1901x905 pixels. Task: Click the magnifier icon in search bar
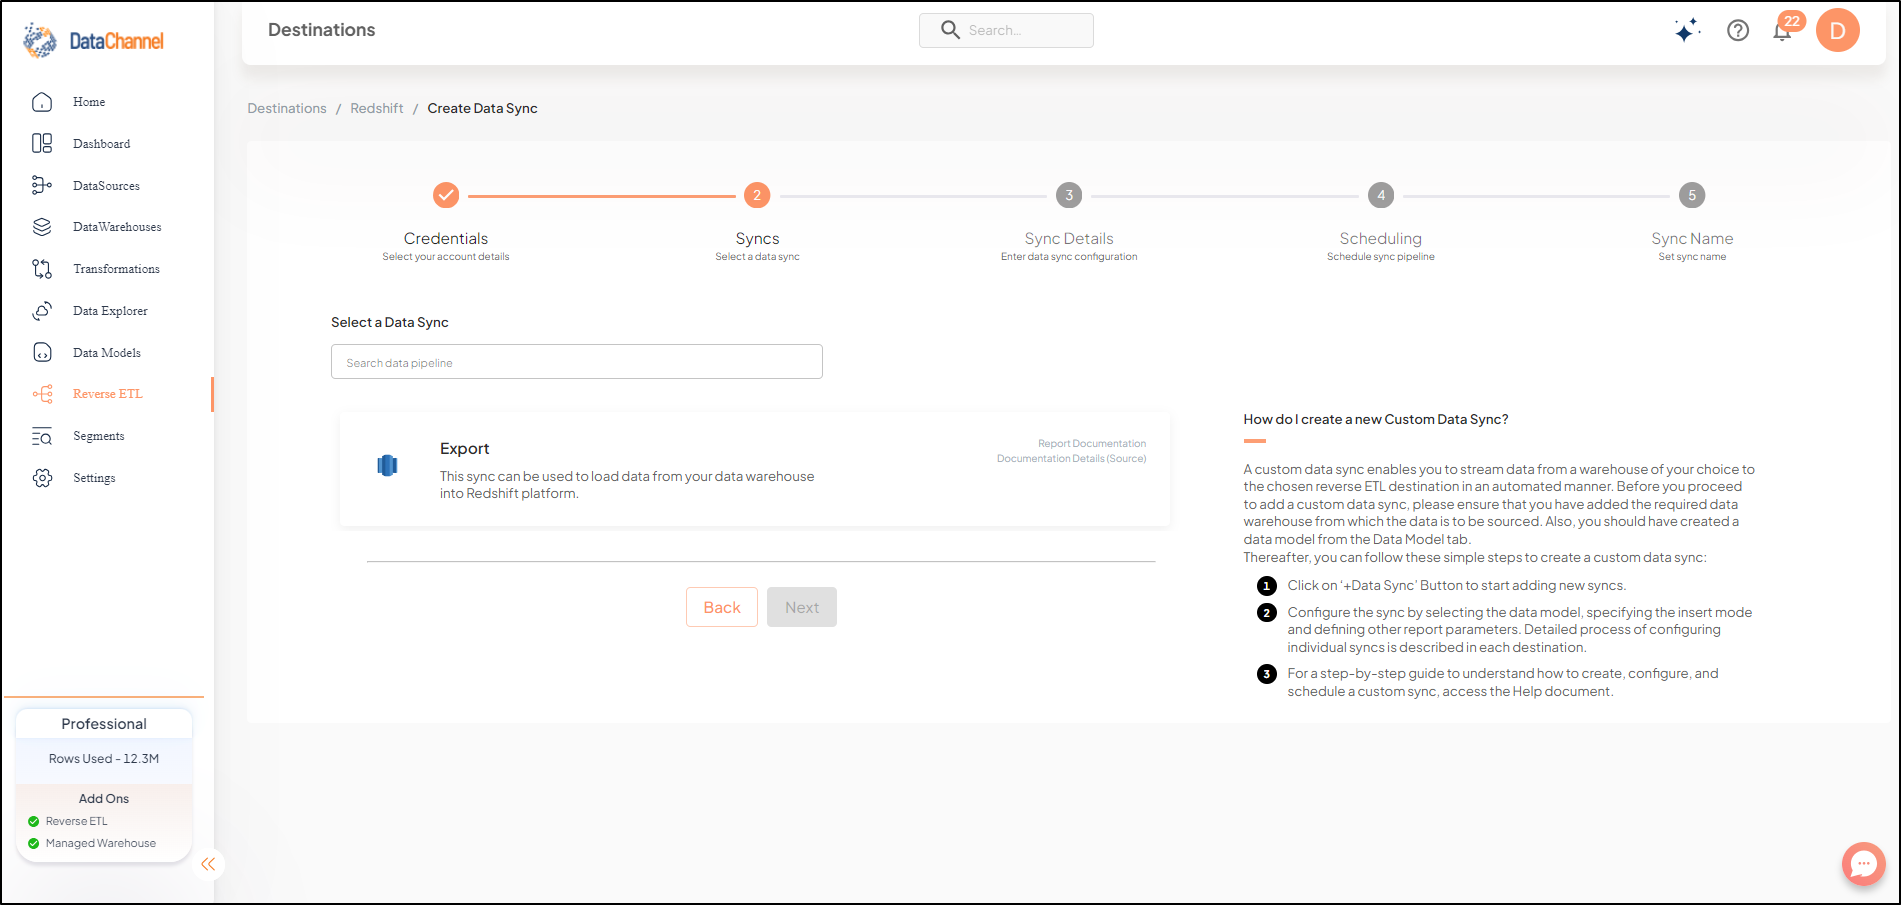tap(950, 30)
